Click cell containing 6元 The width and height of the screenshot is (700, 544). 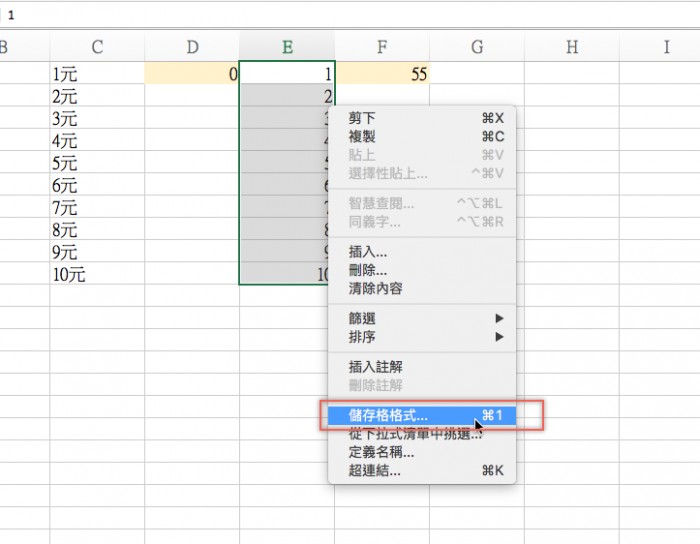pos(97,185)
